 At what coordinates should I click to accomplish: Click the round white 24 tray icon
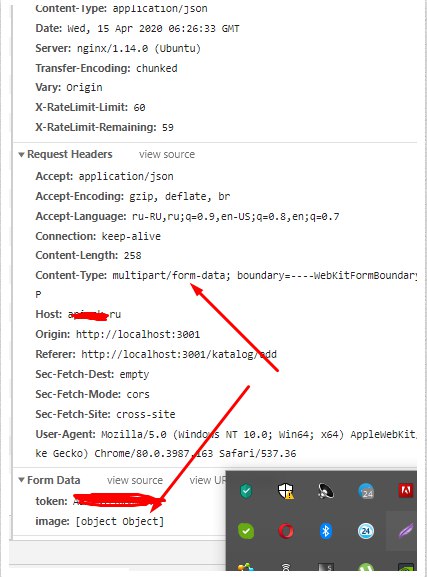point(366,531)
